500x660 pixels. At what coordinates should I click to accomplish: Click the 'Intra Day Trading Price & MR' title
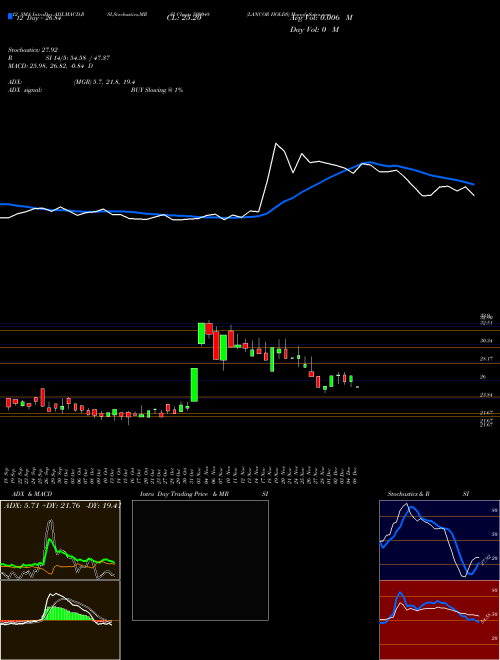click(185, 494)
